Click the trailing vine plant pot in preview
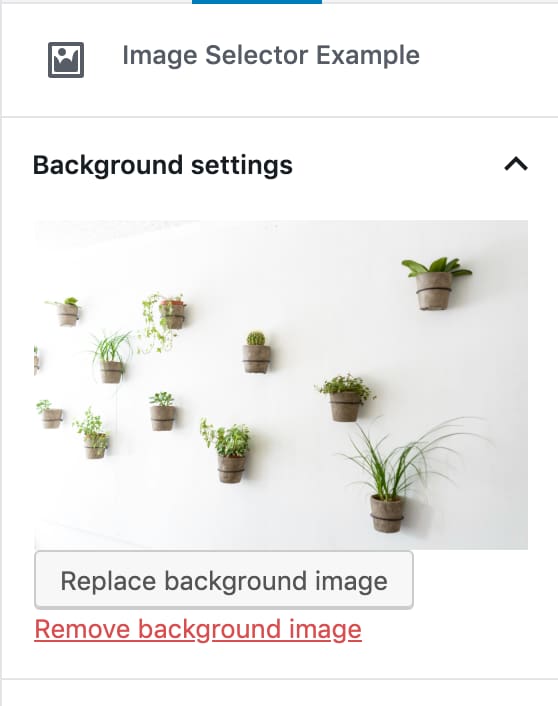The width and height of the screenshot is (558, 706). point(172,313)
